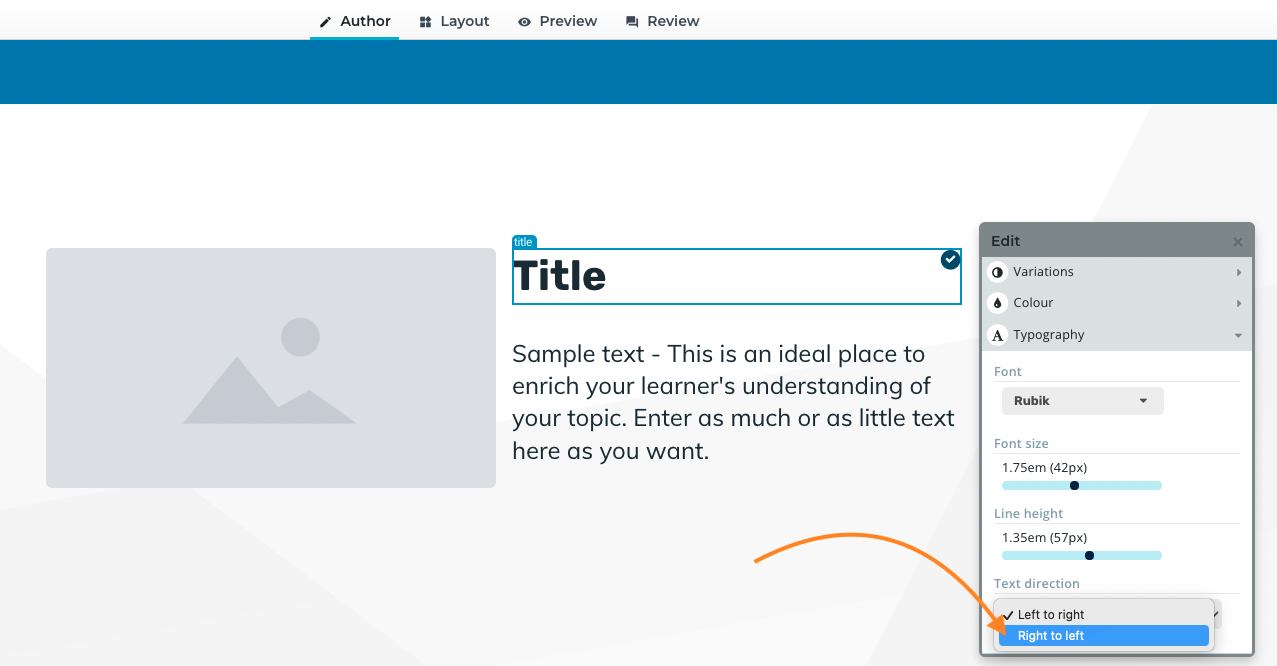1277x666 pixels.
Task: Adjust the Font size slider handle
Action: click(1074, 486)
